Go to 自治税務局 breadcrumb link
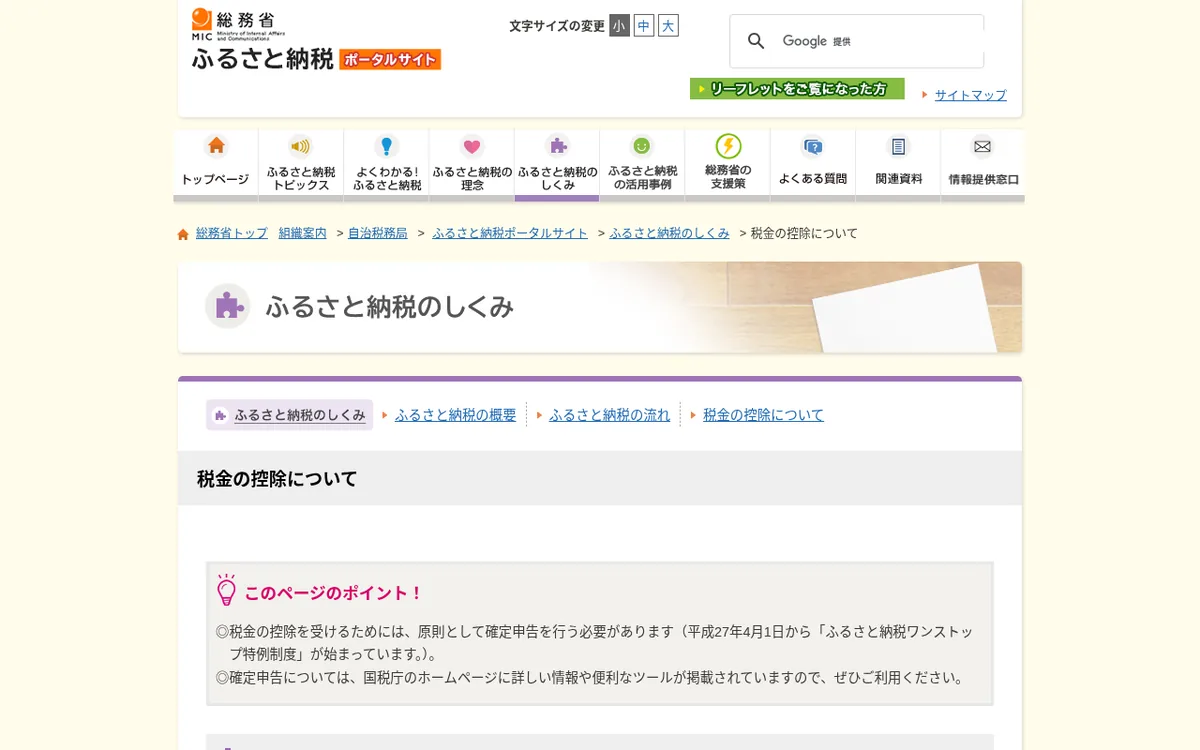 [x=378, y=233]
